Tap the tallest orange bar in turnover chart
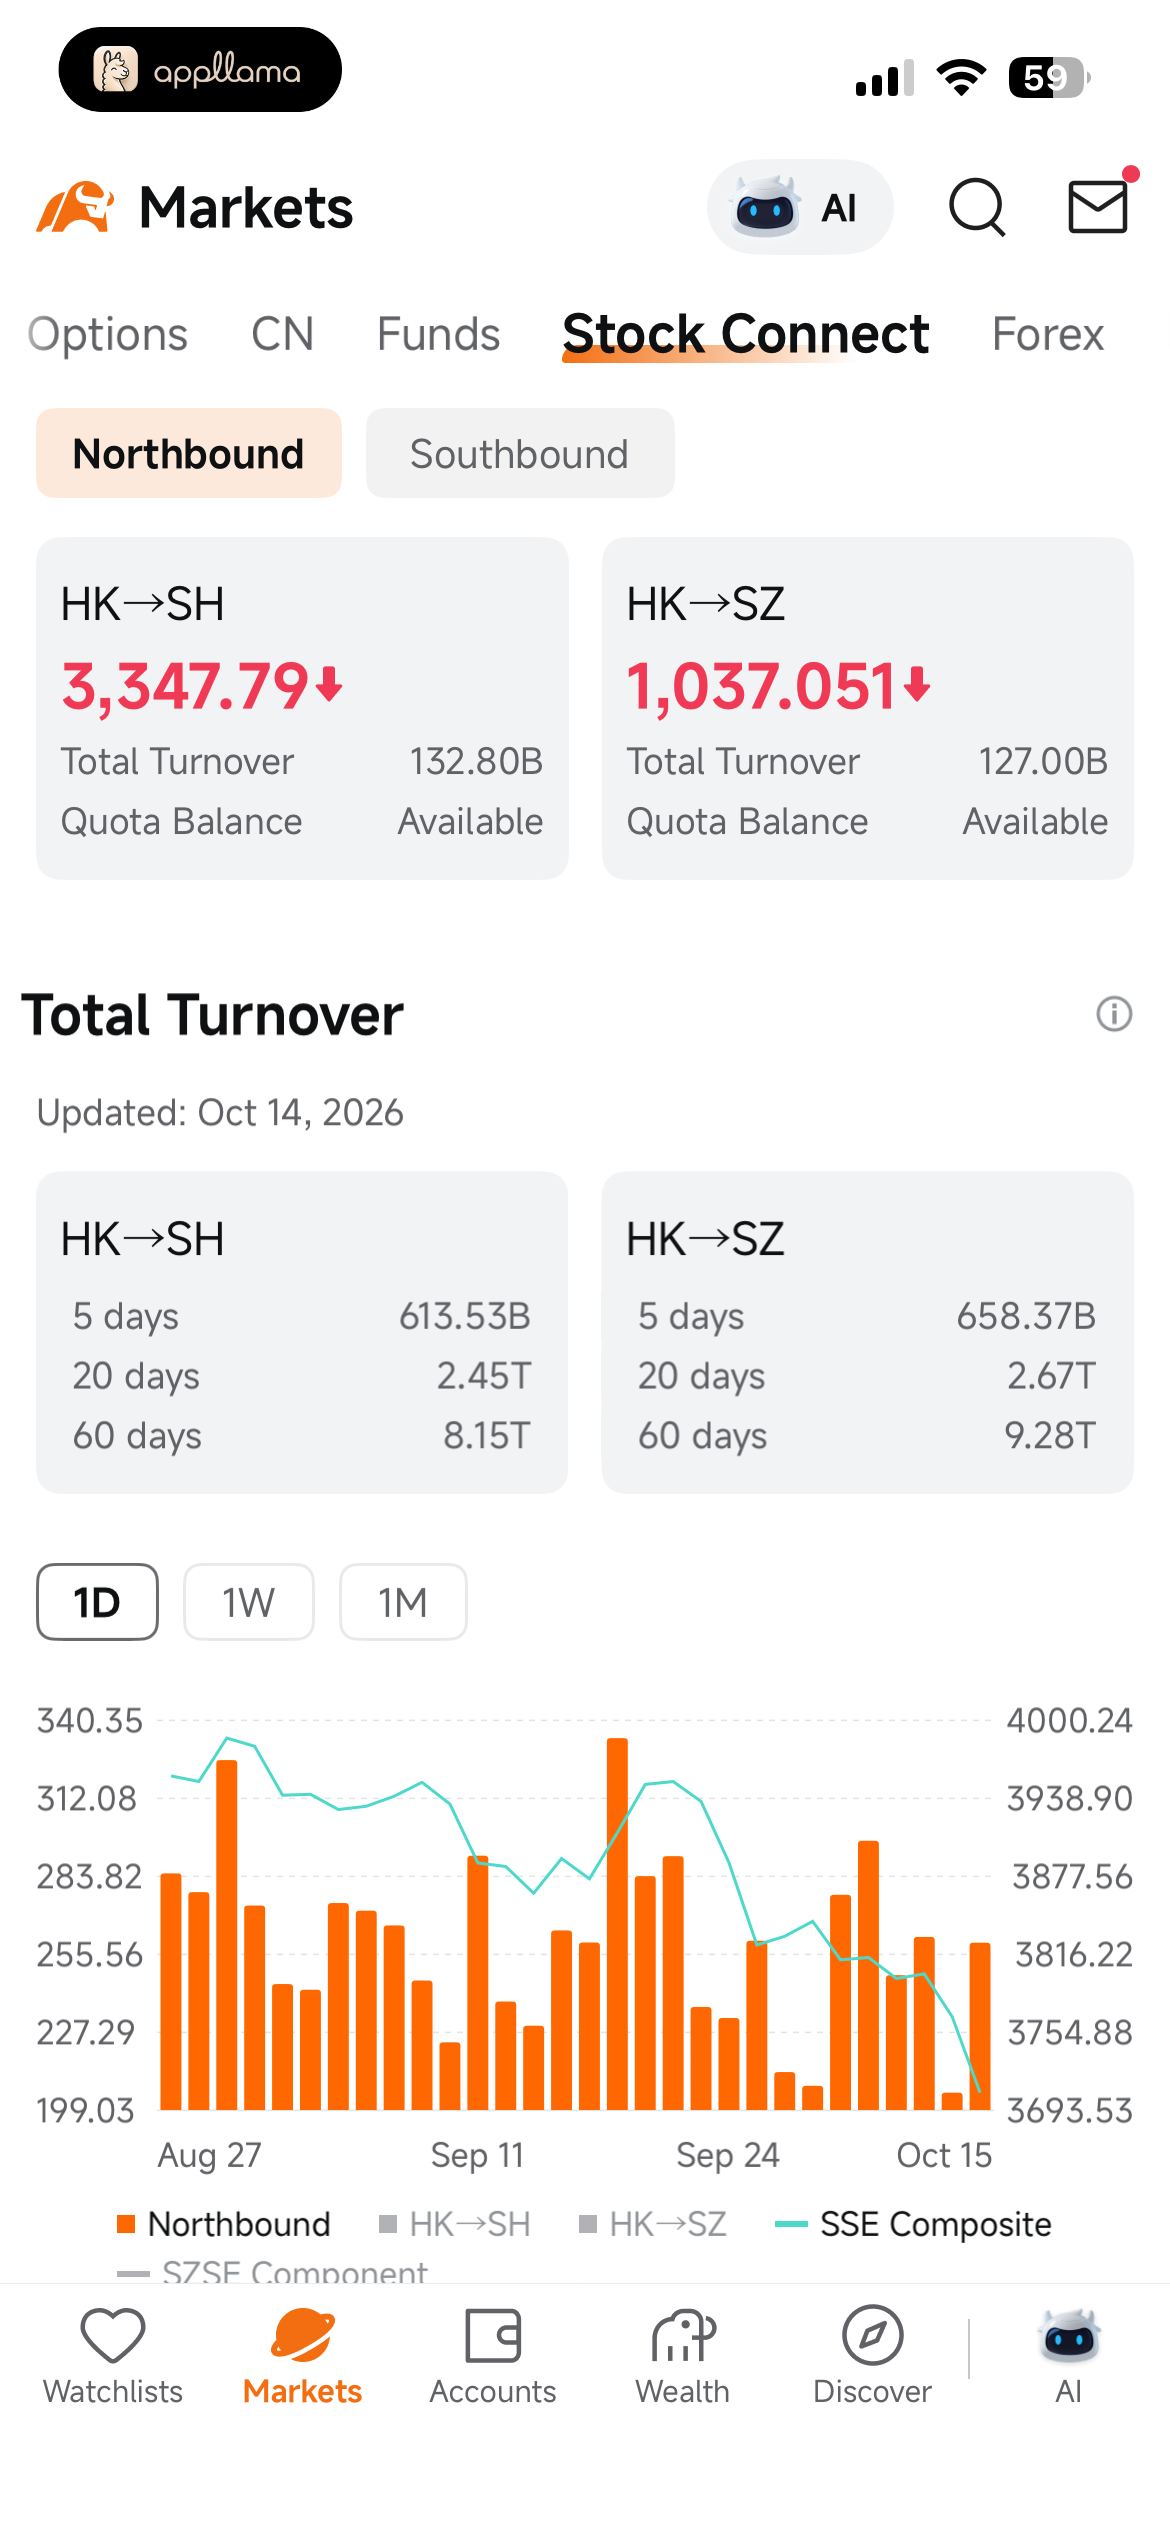Screen dimensions: 1170x2532 (x=617, y=1924)
